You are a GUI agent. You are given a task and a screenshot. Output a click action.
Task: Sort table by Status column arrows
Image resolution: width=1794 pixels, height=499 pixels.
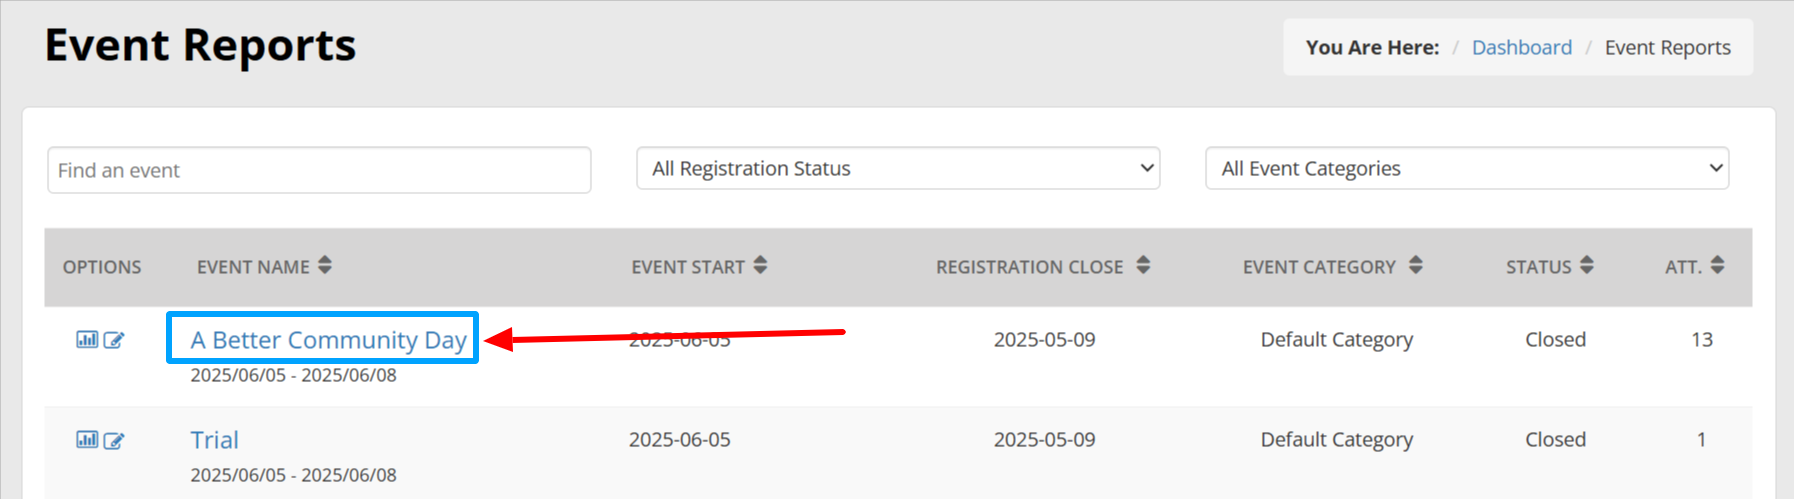coord(1587,266)
